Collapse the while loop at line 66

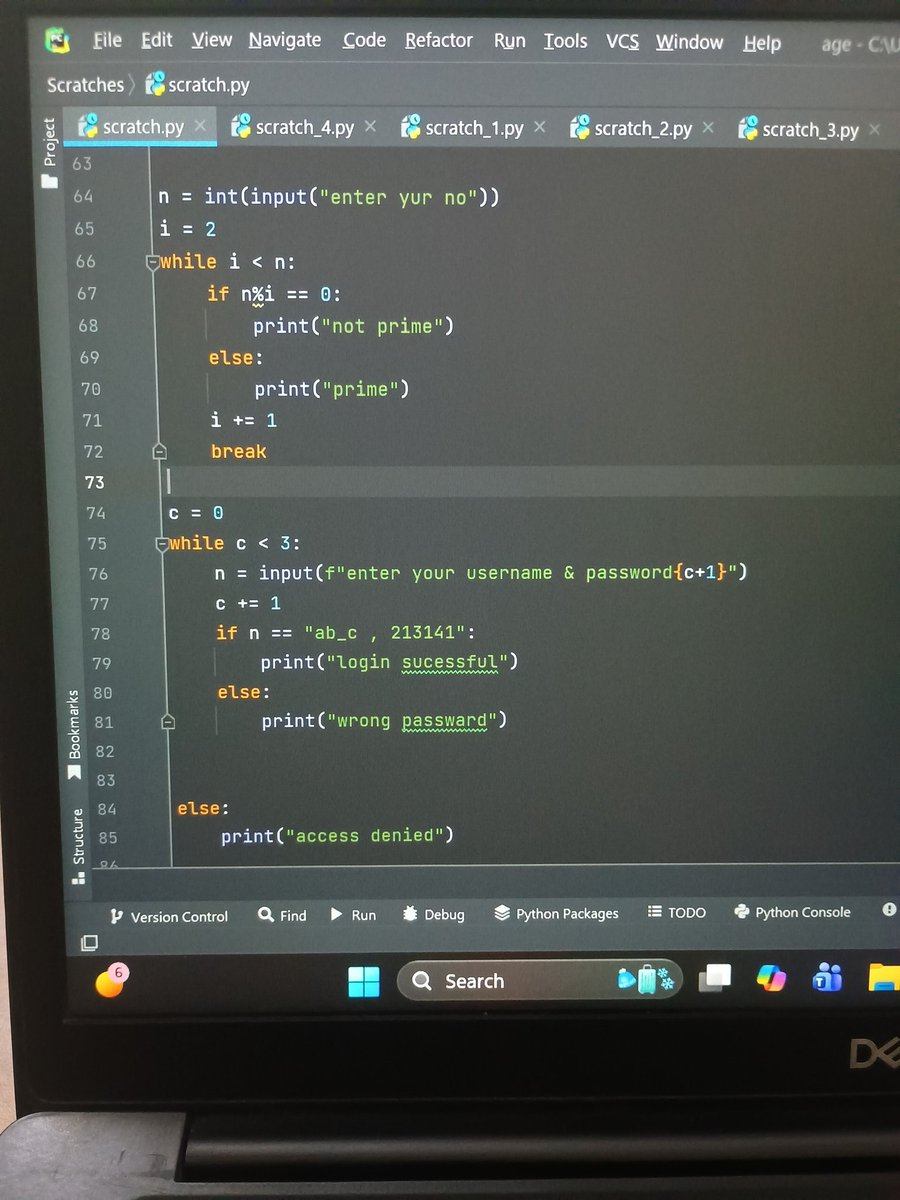click(152, 261)
